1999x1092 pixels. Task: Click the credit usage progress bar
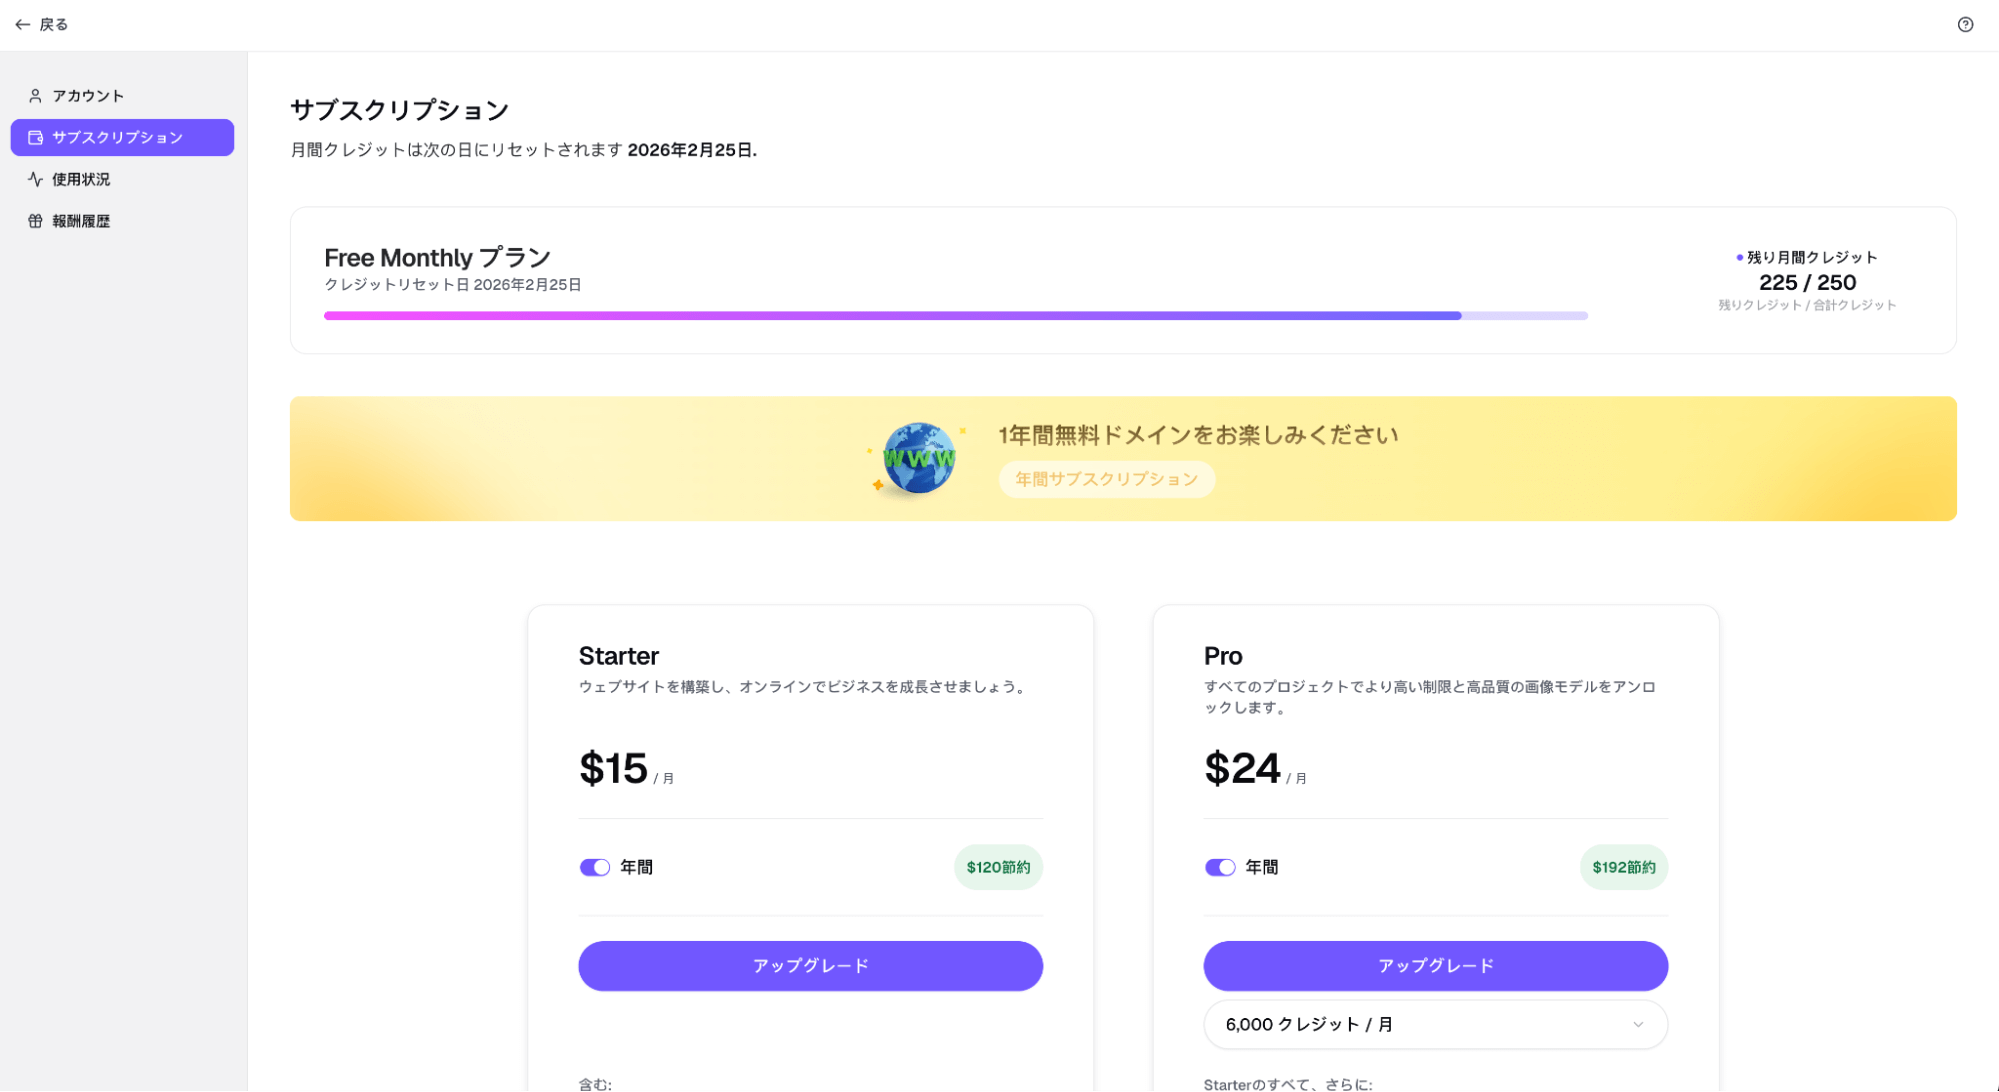coord(955,315)
